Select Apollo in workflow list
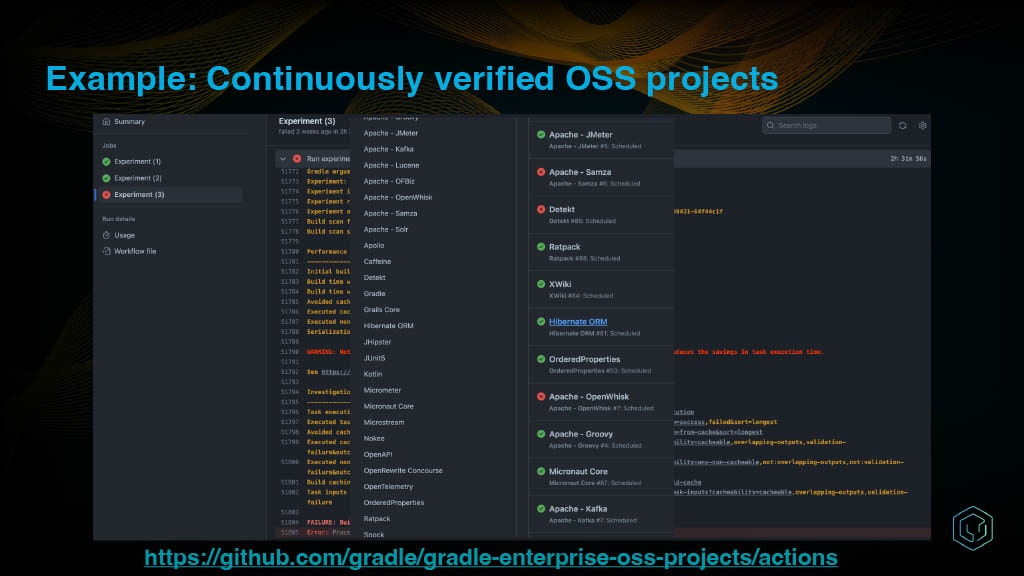The height and width of the screenshot is (576, 1024). pyautogui.click(x=374, y=246)
